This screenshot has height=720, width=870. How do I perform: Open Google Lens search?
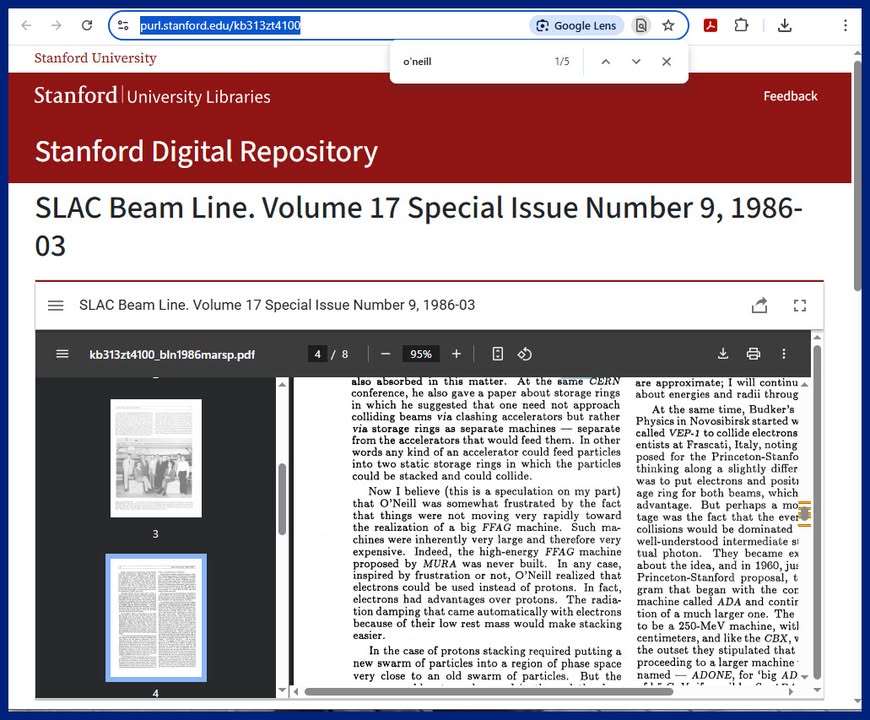pyautogui.click(x=577, y=26)
